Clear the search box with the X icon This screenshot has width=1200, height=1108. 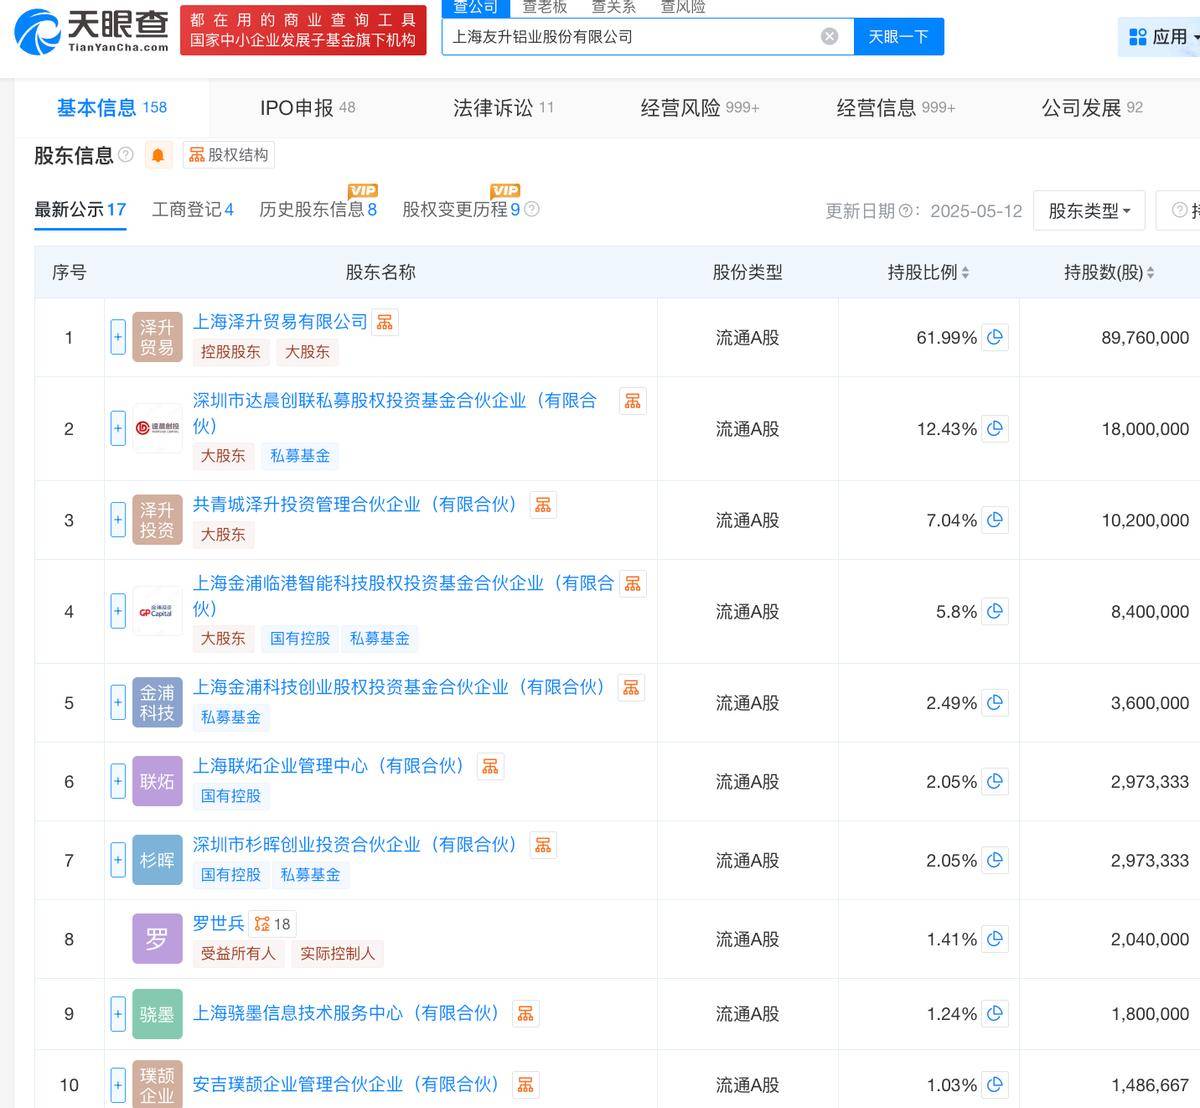pyautogui.click(x=829, y=35)
